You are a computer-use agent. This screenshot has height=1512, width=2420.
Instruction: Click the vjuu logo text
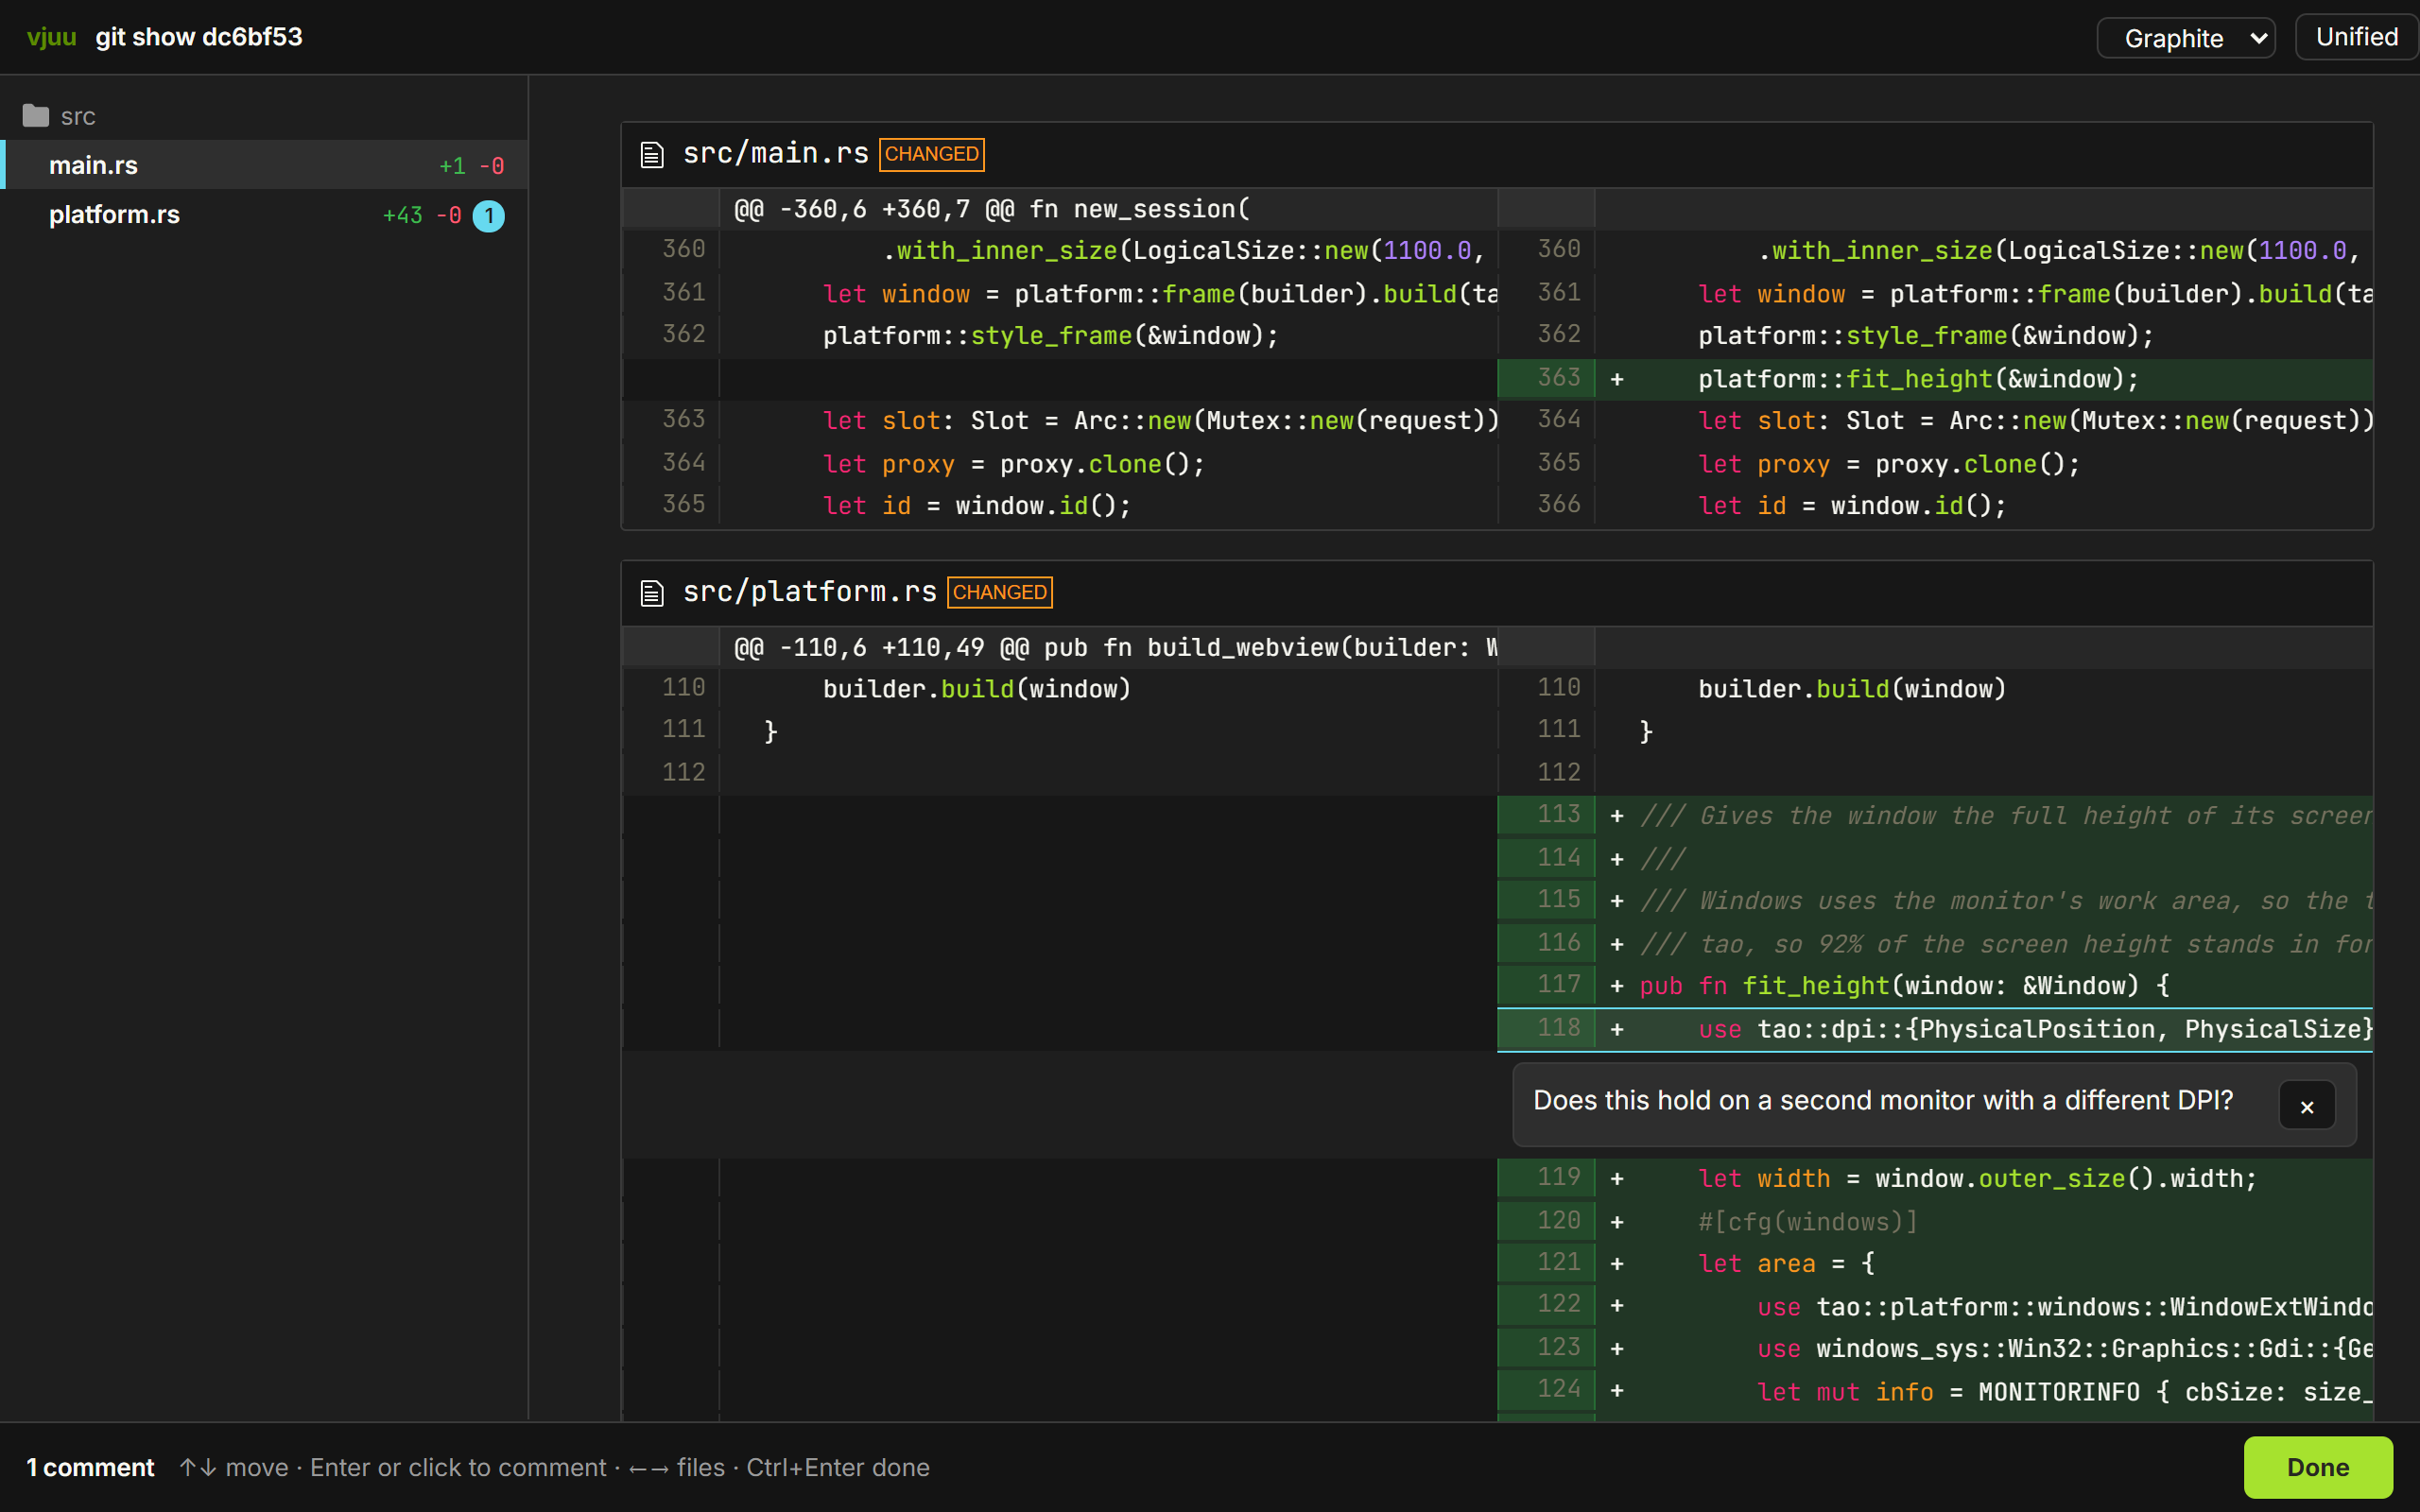(51, 37)
